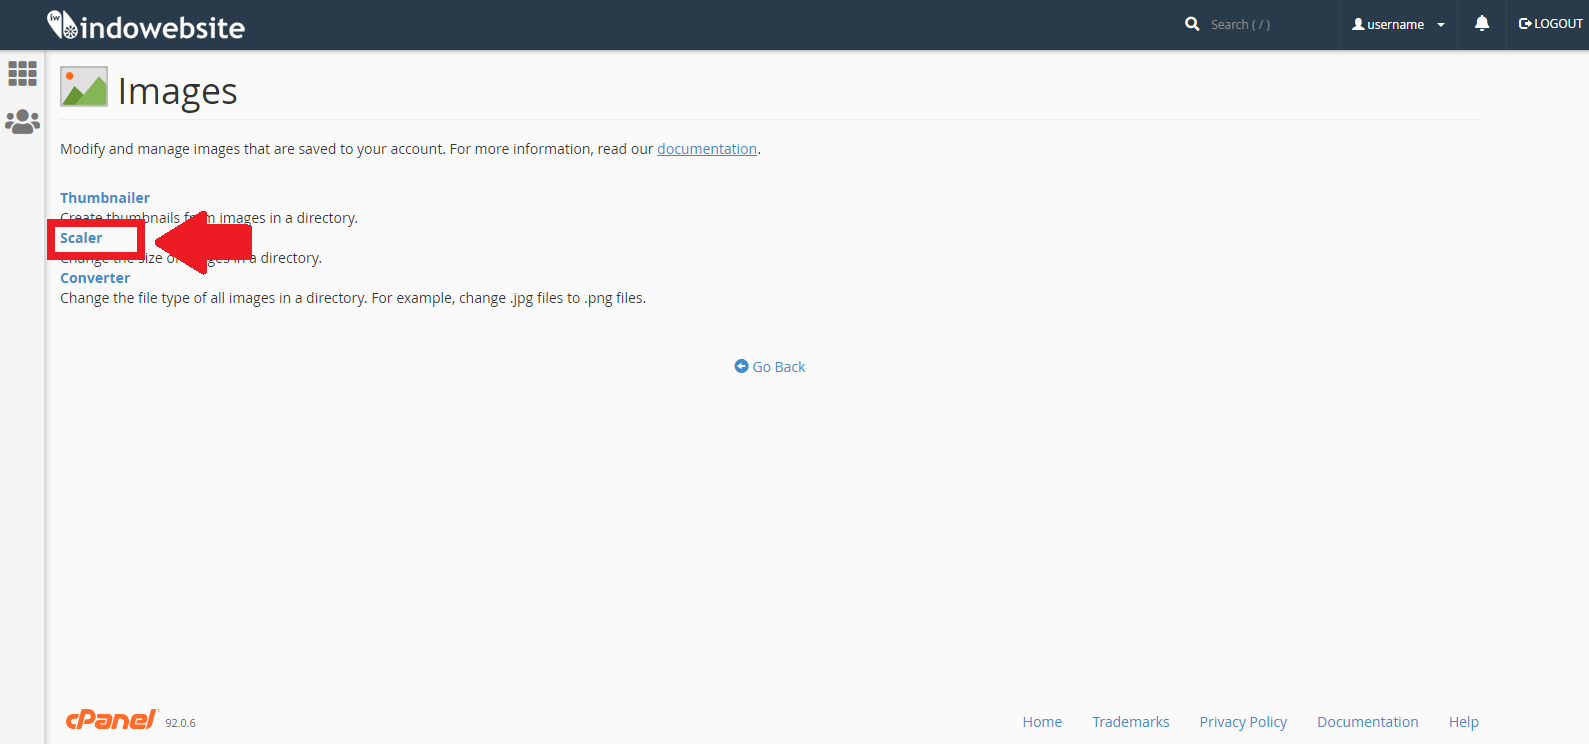Open the Scaler tool
The image size is (1589, 744).
coord(81,238)
